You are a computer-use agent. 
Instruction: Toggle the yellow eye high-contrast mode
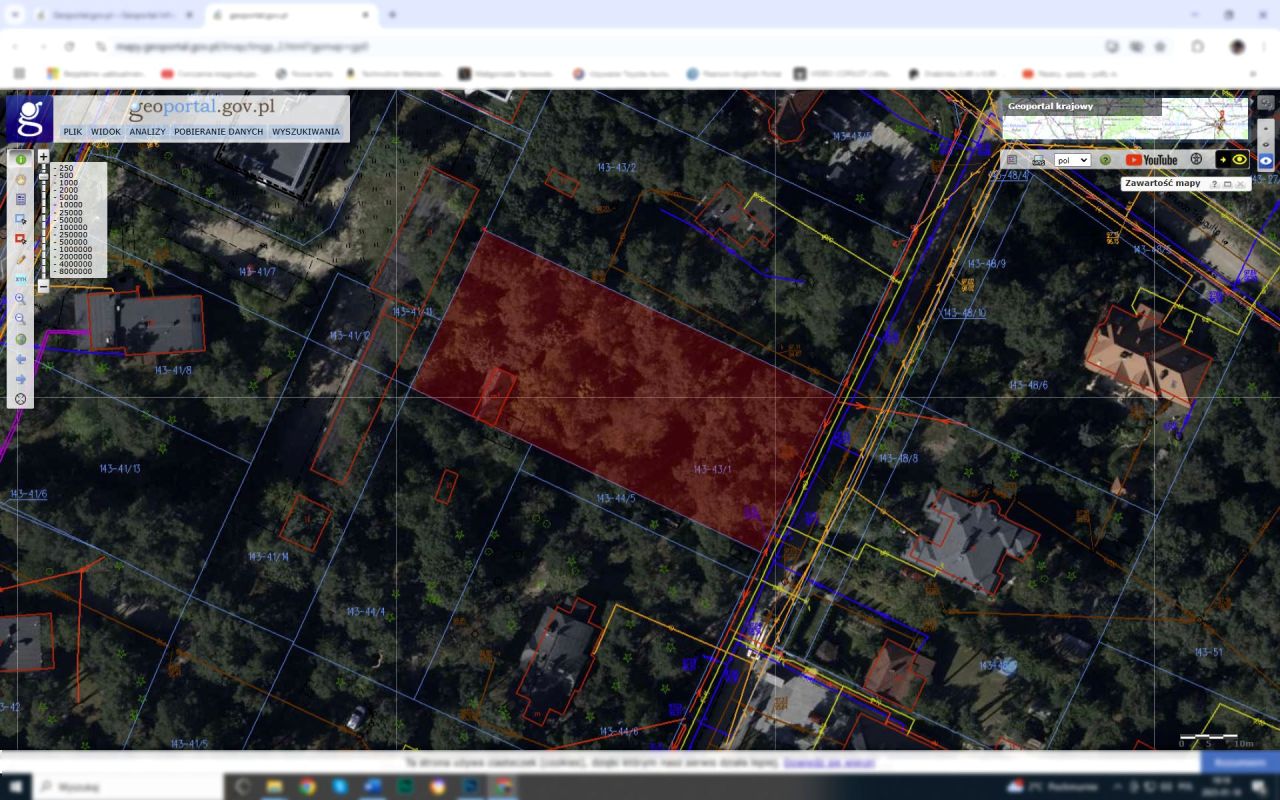(1239, 160)
